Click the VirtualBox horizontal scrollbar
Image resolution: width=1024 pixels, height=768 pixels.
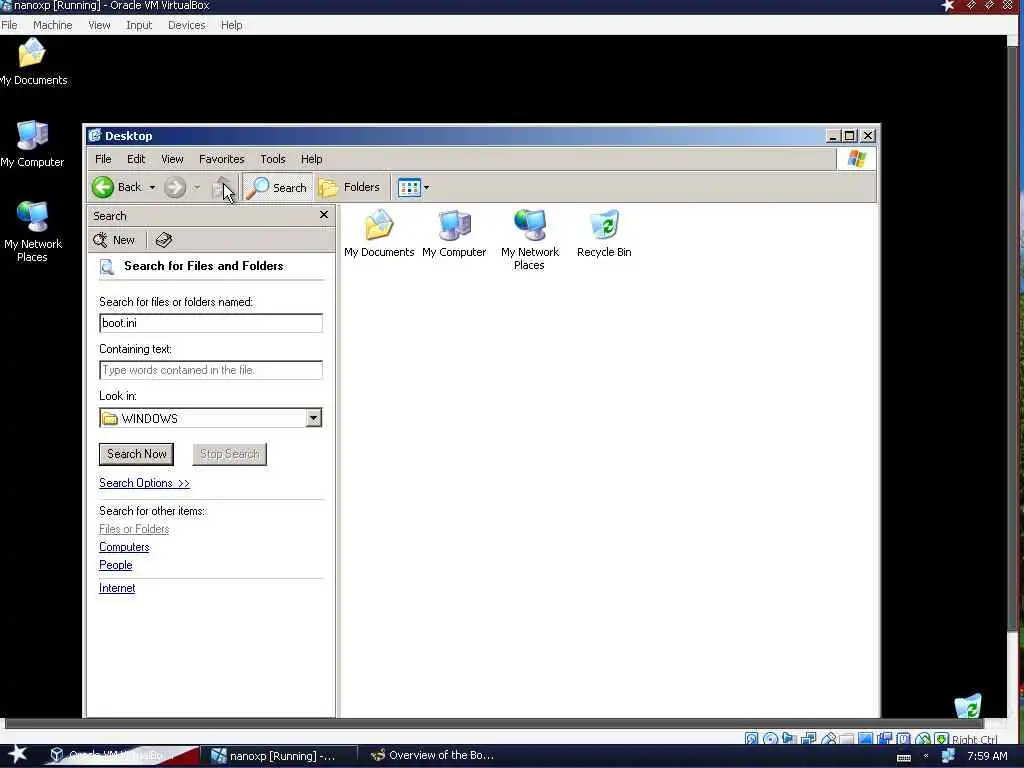click(494, 723)
